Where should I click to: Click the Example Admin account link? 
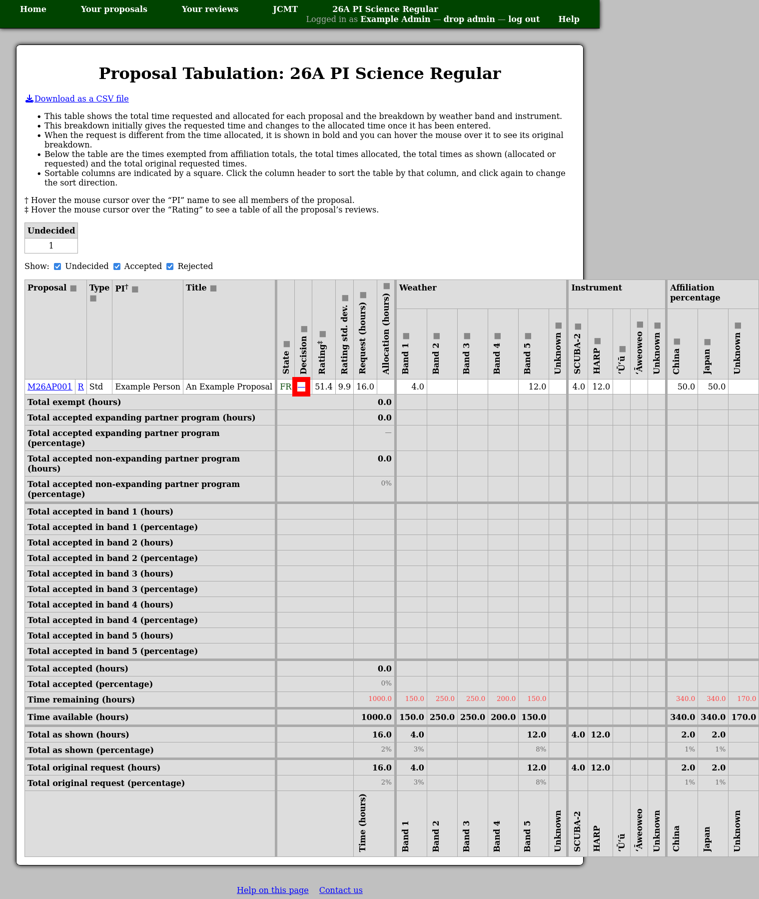[x=395, y=19]
